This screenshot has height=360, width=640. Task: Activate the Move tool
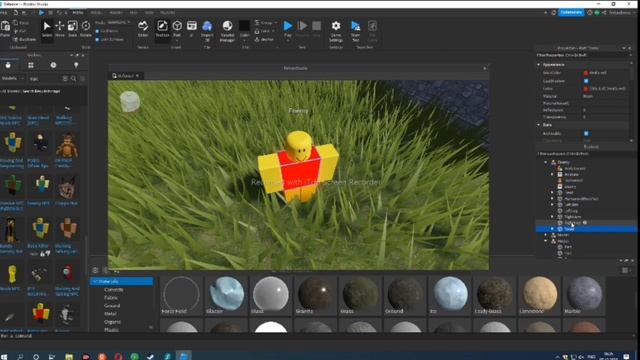point(60,29)
